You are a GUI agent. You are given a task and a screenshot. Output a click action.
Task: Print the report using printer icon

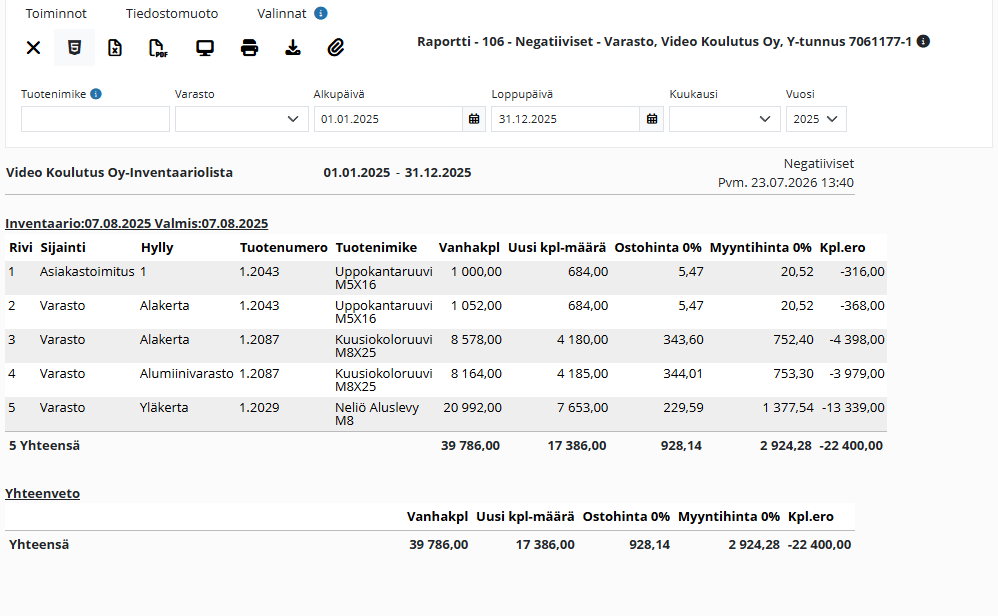[x=250, y=48]
